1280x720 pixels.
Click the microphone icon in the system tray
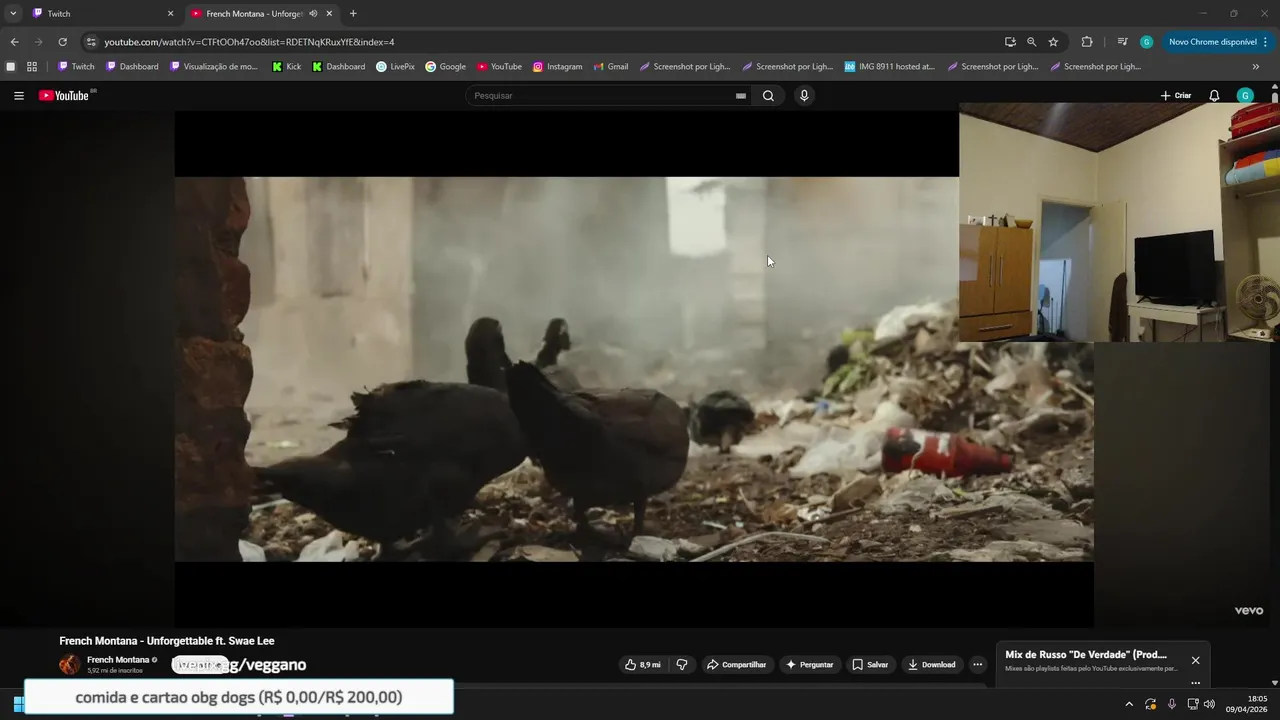(x=1172, y=704)
